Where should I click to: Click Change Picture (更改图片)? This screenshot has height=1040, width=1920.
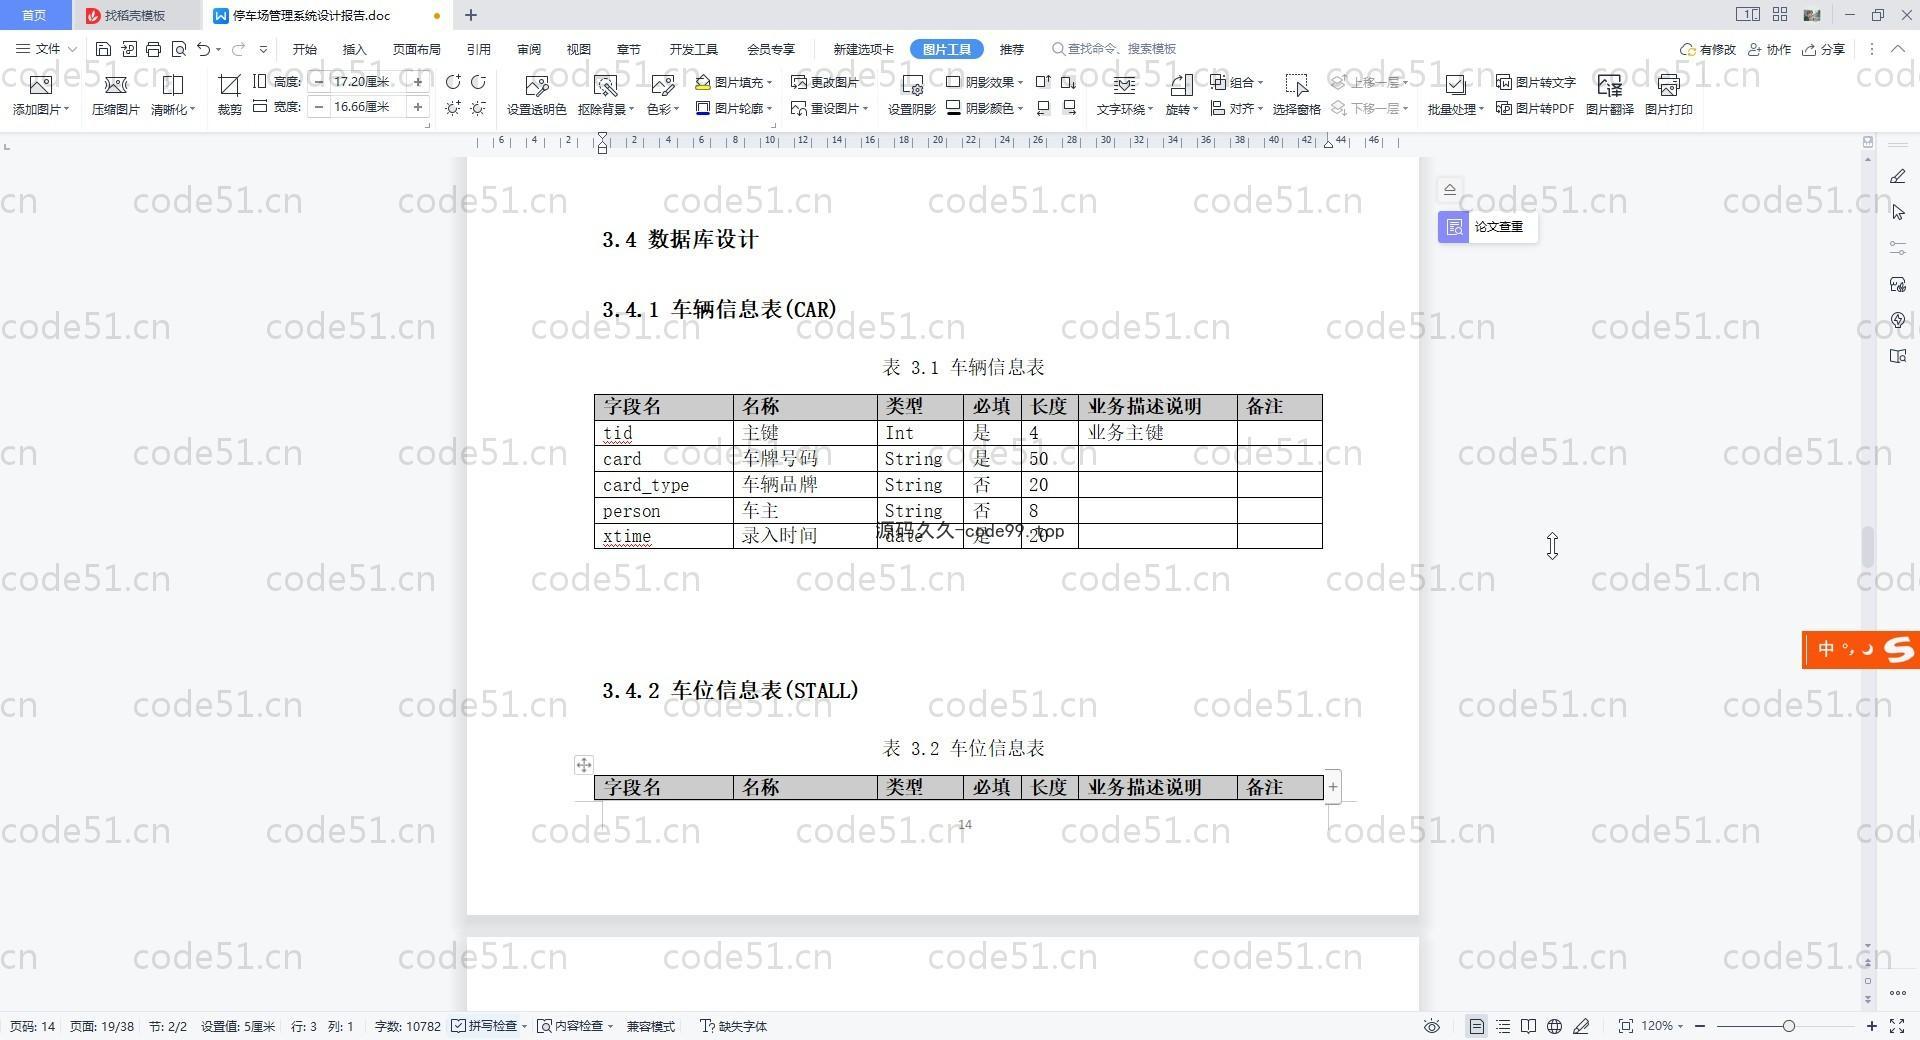[825, 82]
